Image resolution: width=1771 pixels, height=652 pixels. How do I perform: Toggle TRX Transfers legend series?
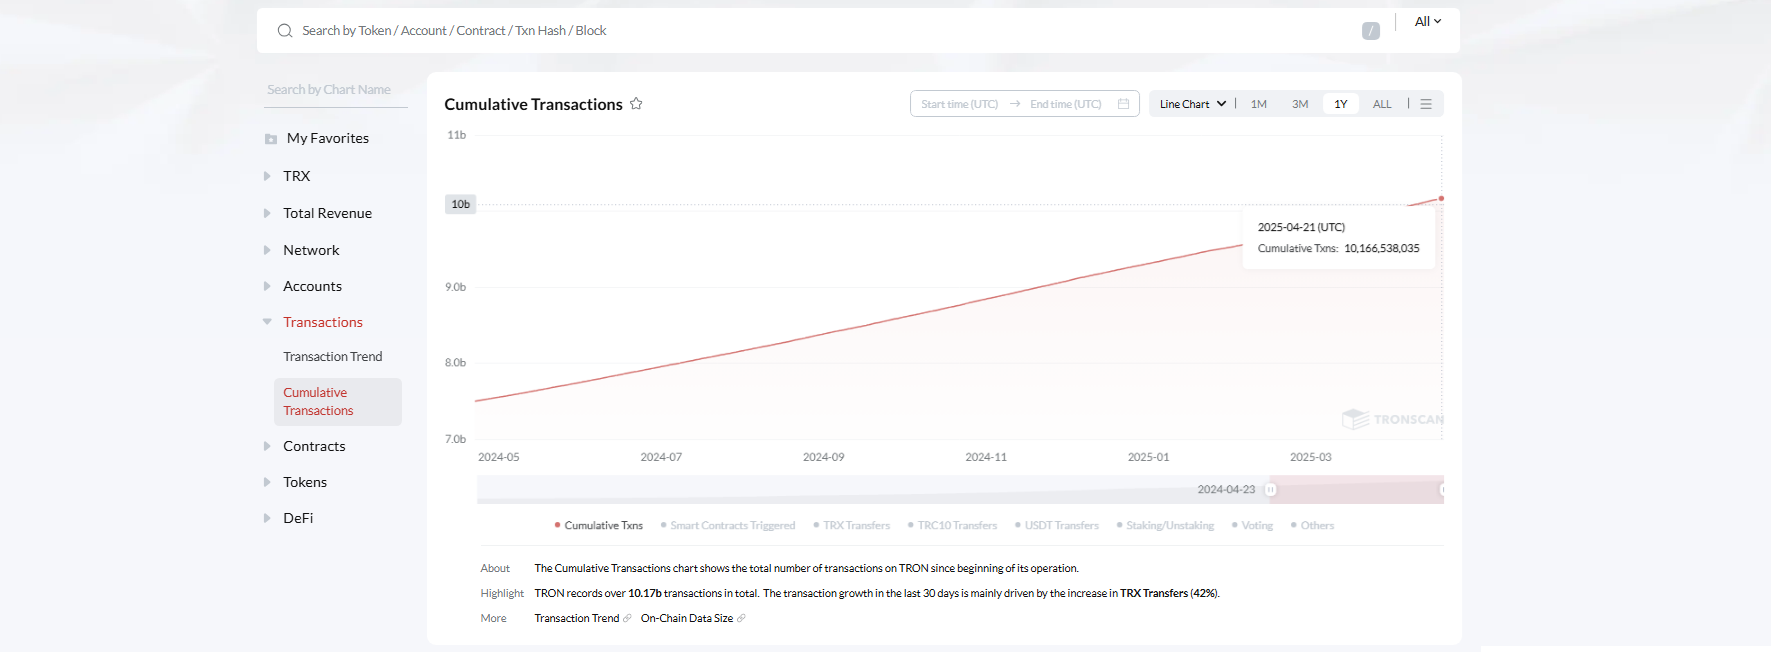[852, 525]
